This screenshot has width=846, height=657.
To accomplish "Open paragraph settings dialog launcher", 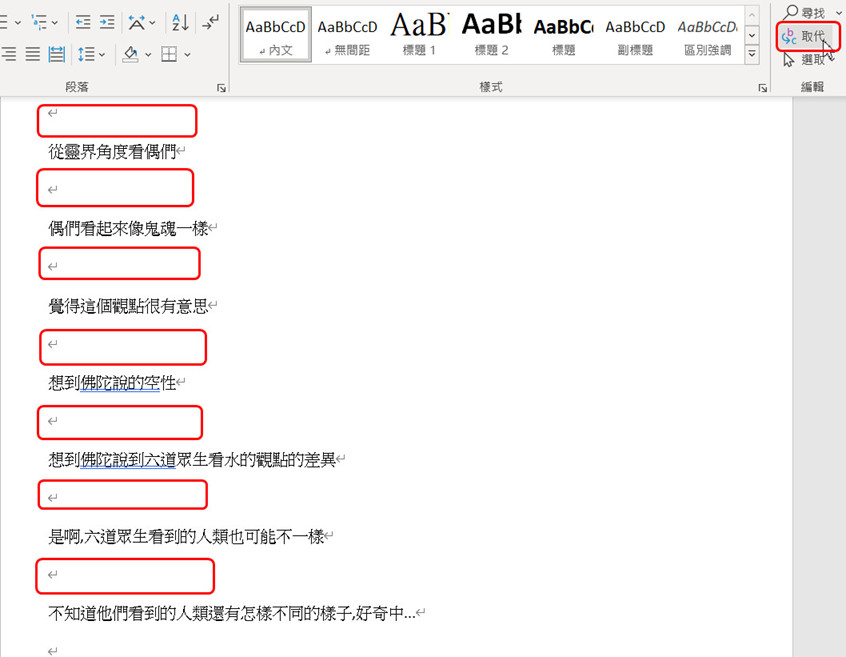I will coord(221,88).
